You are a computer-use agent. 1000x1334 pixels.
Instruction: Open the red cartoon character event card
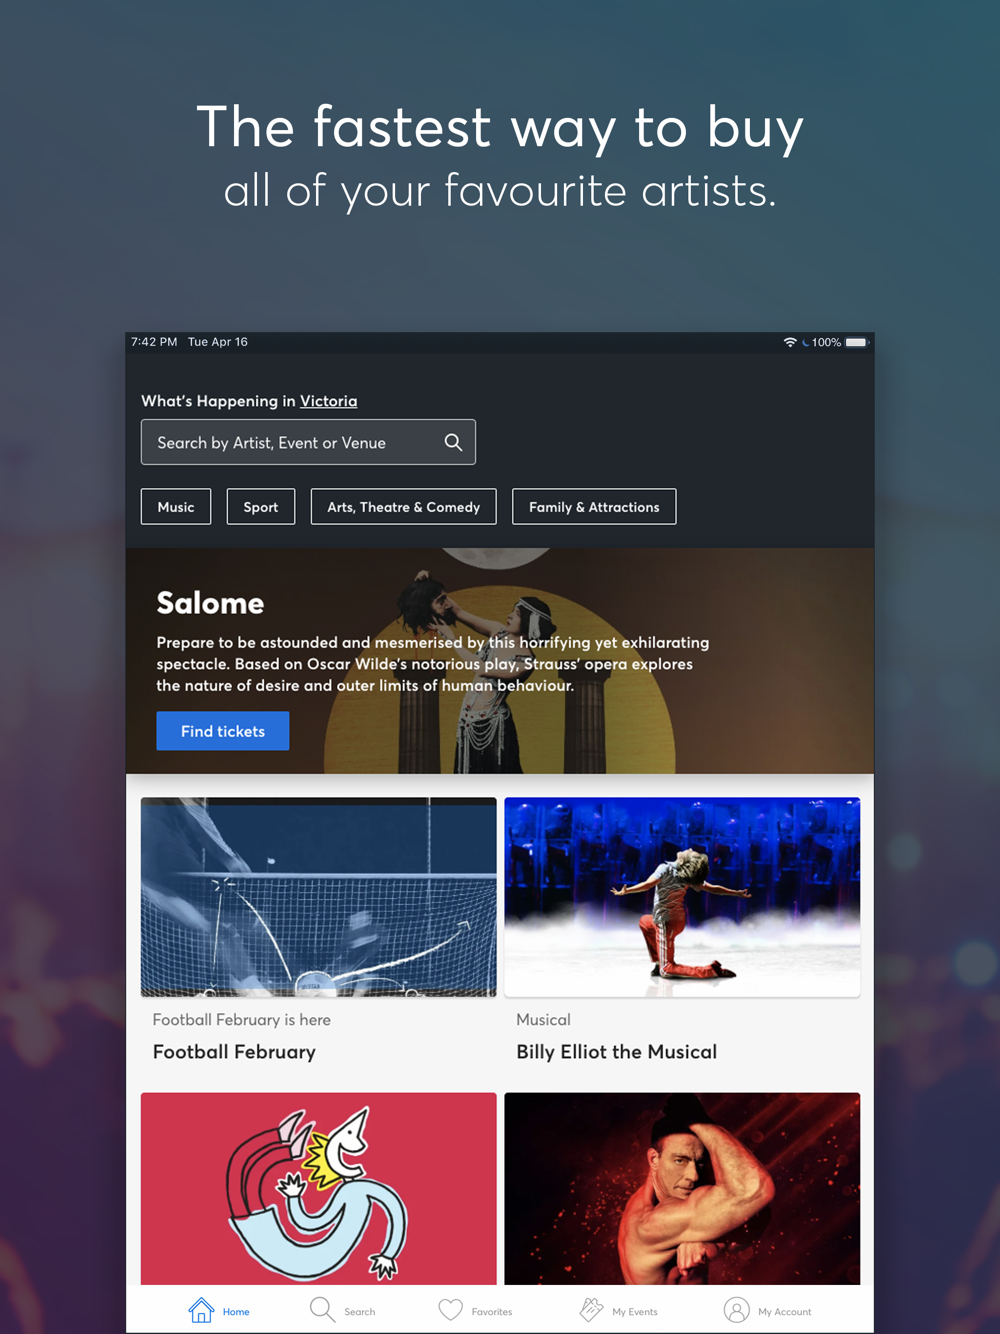point(319,1188)
